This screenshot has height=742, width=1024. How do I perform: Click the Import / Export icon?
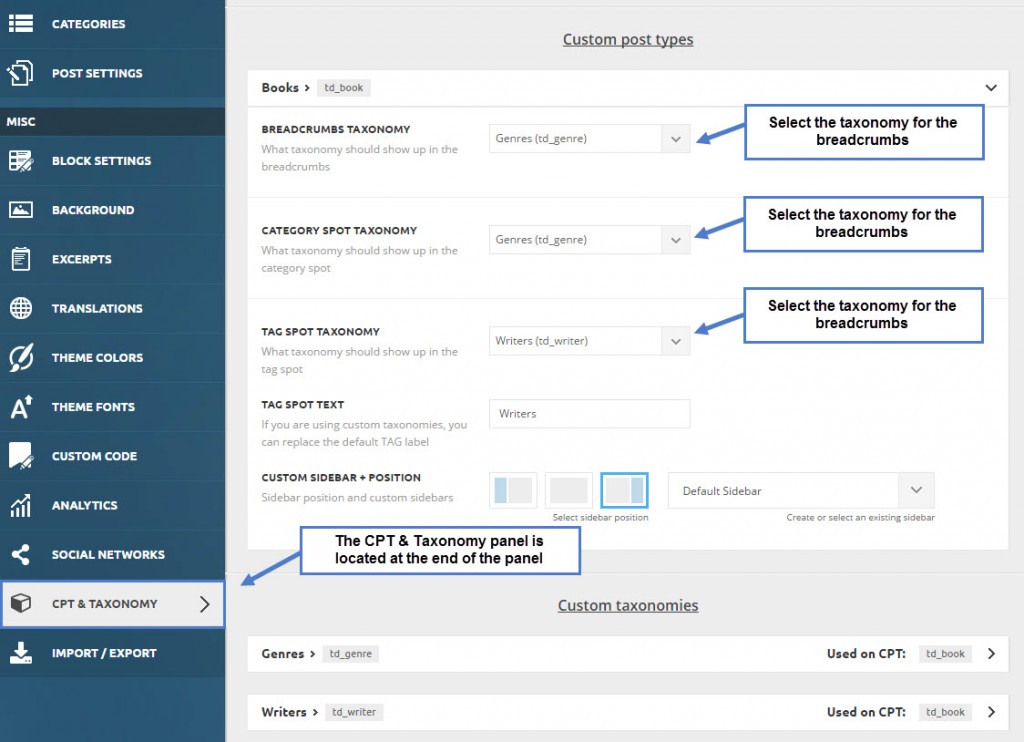(22, 653)
